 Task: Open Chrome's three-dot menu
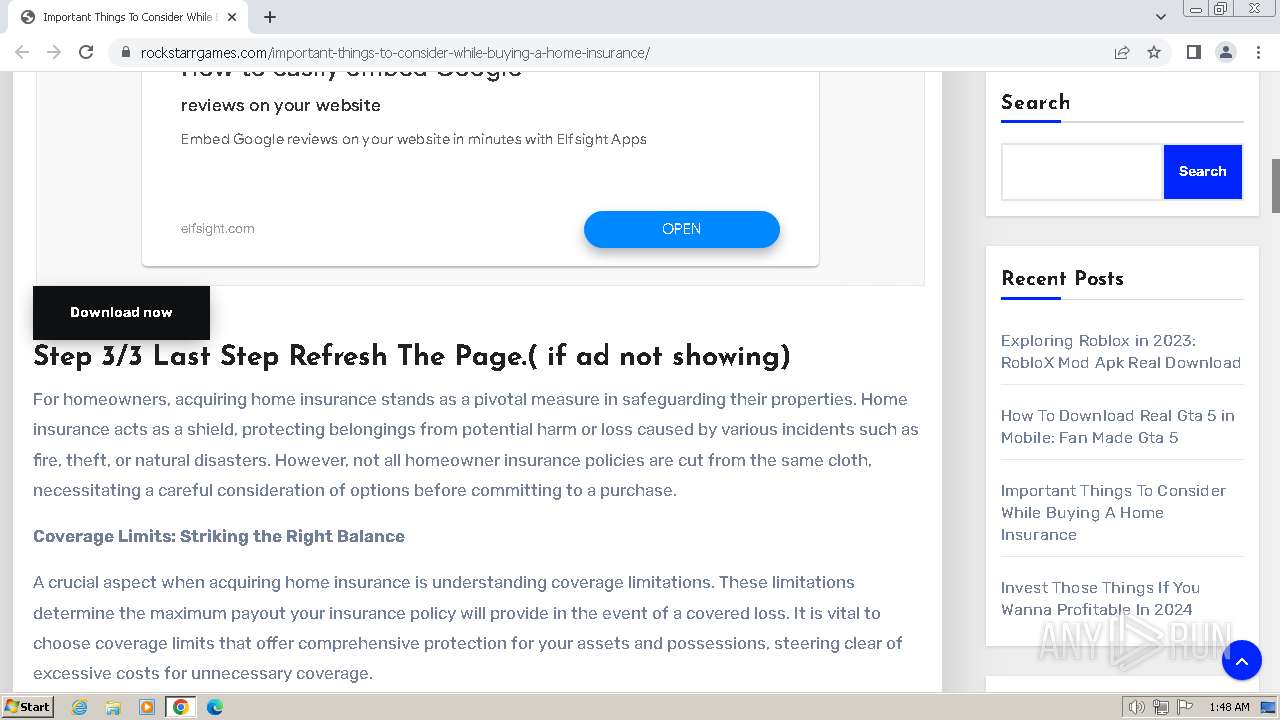(x=1258, y=52)
